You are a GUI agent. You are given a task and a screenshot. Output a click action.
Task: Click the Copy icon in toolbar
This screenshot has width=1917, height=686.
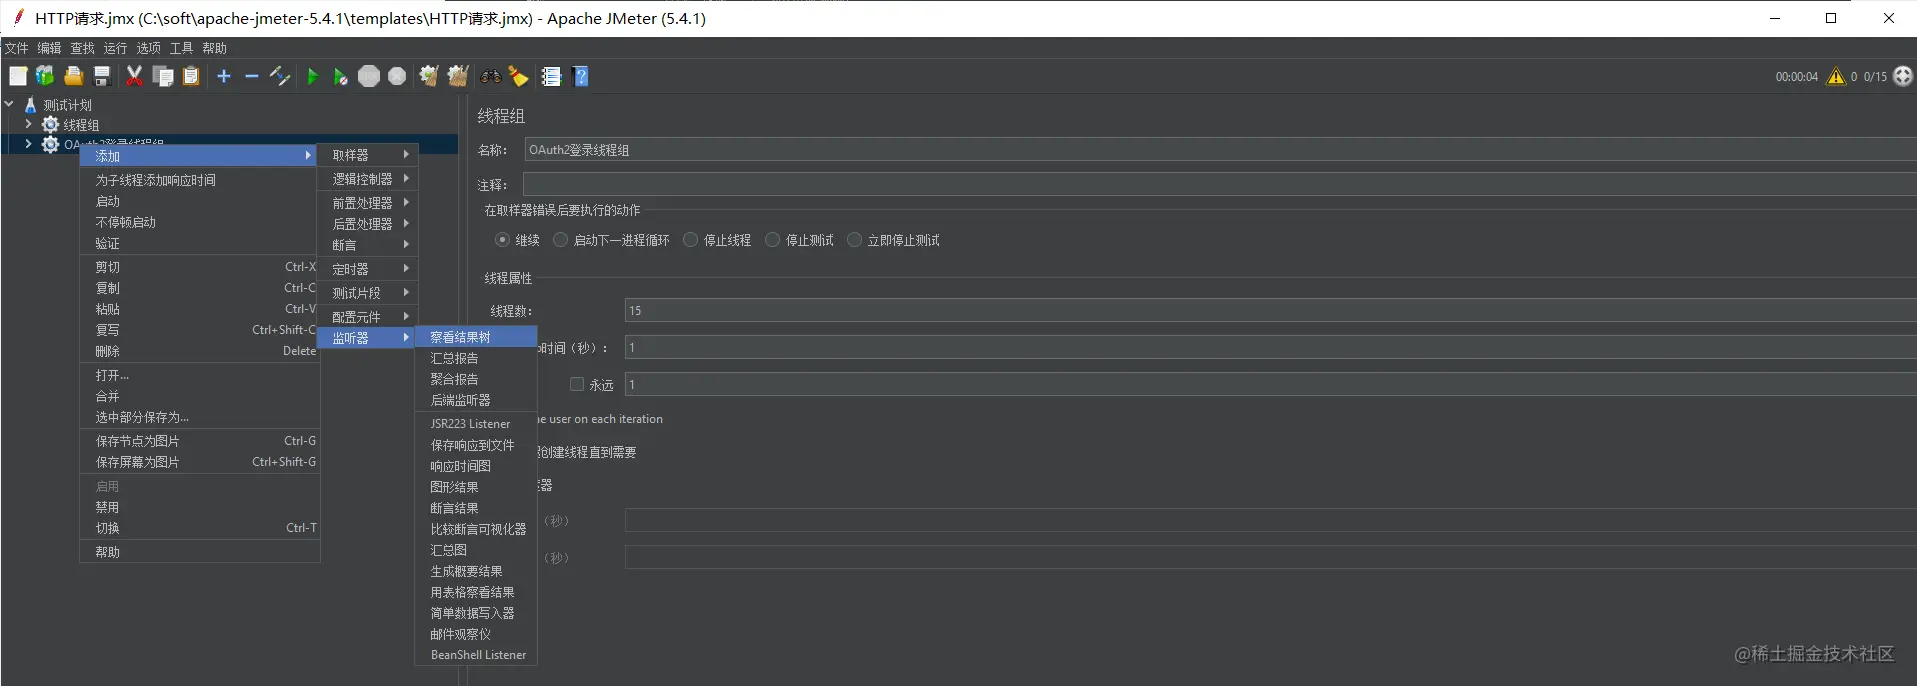(163, 76)
